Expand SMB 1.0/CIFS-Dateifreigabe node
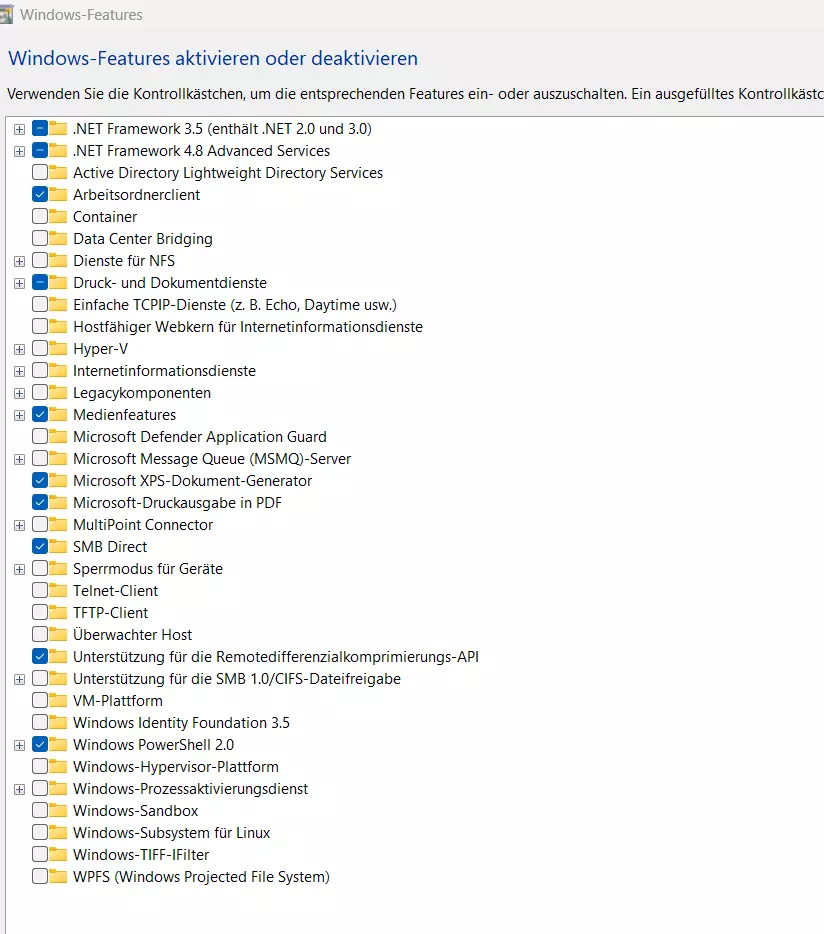 19,680
